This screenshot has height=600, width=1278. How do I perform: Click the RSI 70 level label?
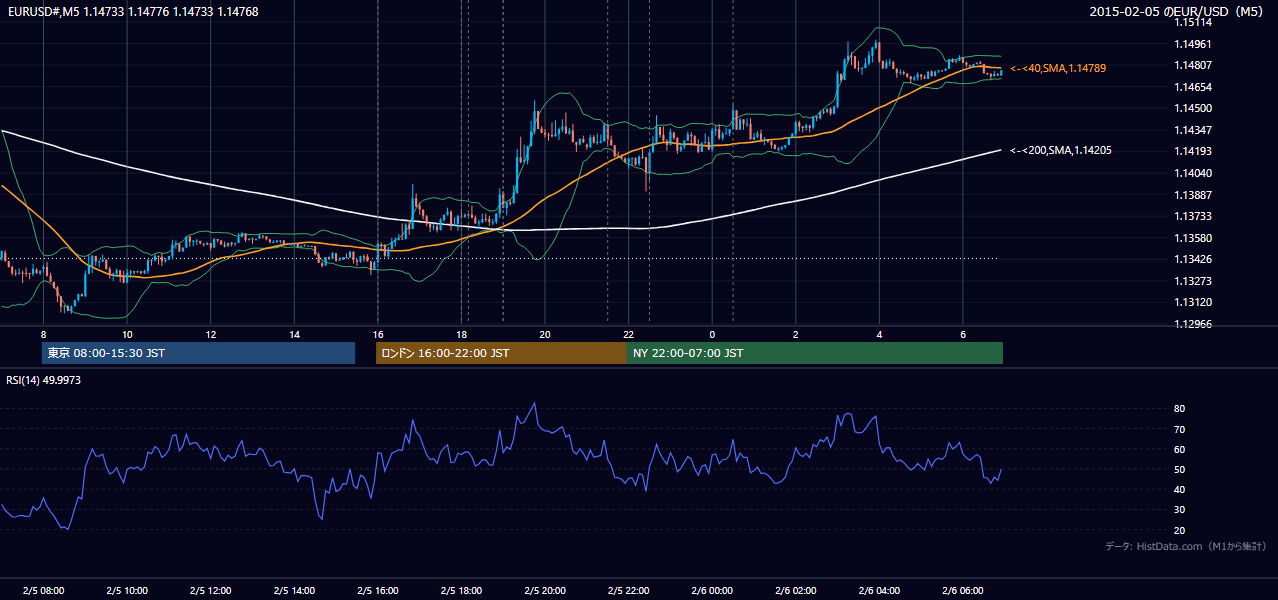tap(1179, 430)
